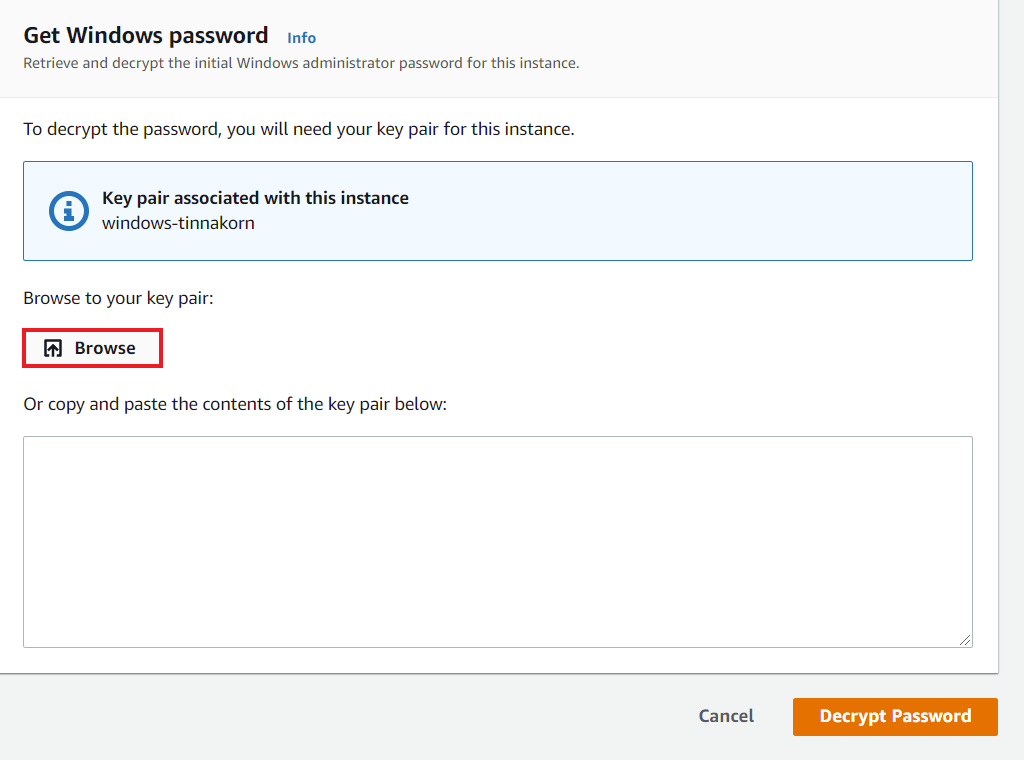Viewport: 1024px width, 760px height.
Task: Click the 'Or copy and paste' label
Action: (x=235, y=404)
